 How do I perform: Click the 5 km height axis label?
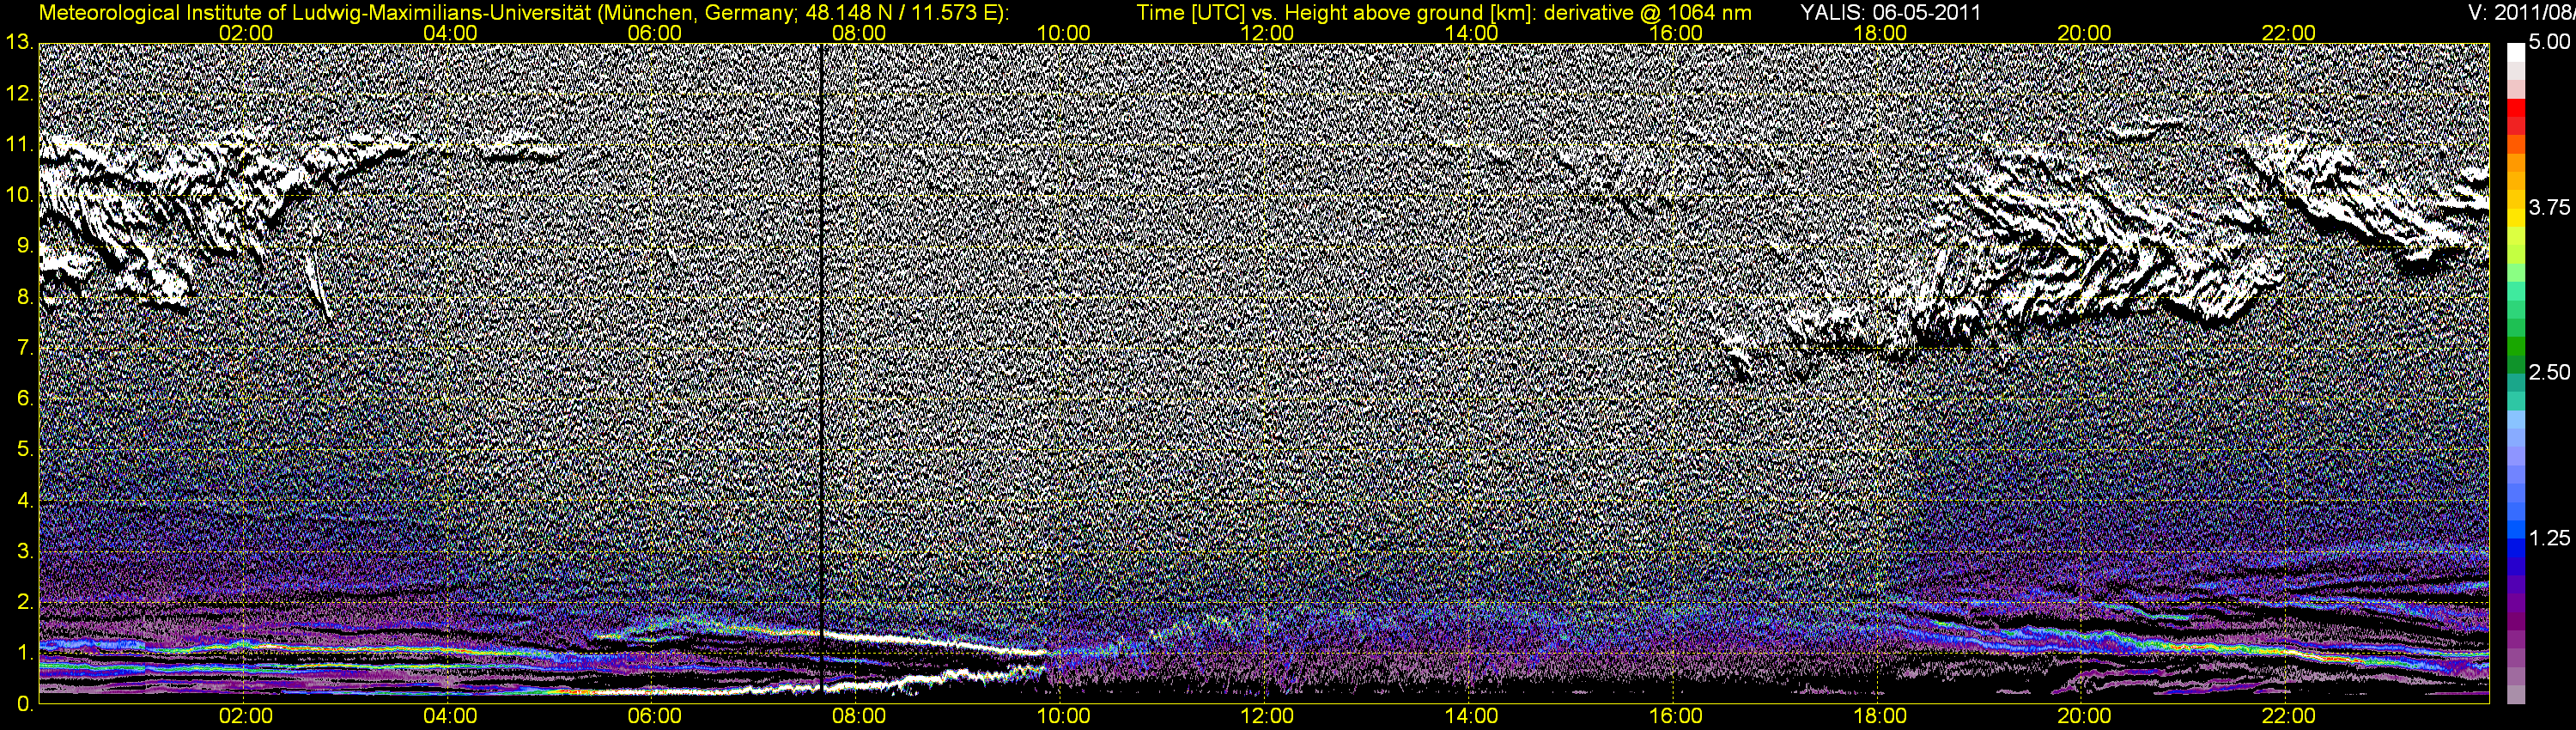pyautogui.click(x=26, y=449)
